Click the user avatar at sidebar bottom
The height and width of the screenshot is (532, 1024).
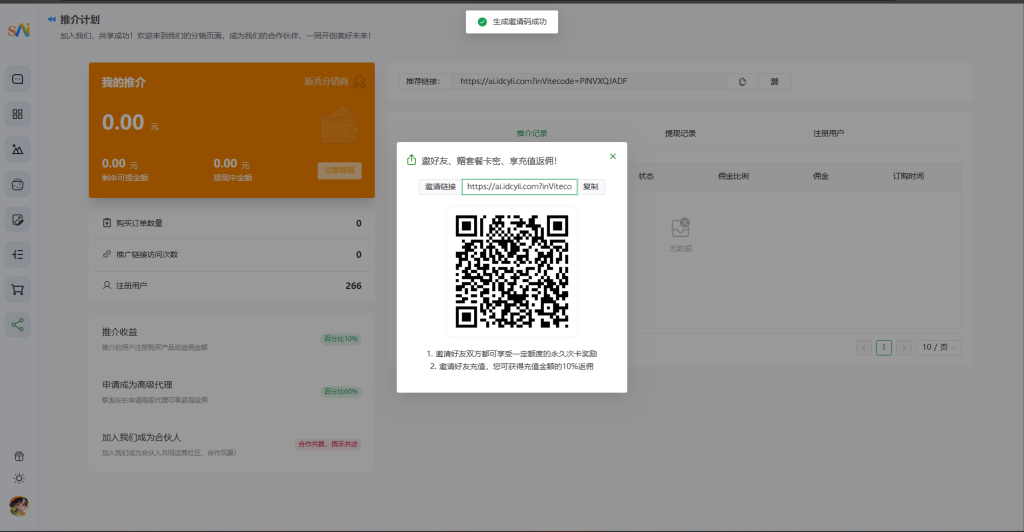click(18, 505)
